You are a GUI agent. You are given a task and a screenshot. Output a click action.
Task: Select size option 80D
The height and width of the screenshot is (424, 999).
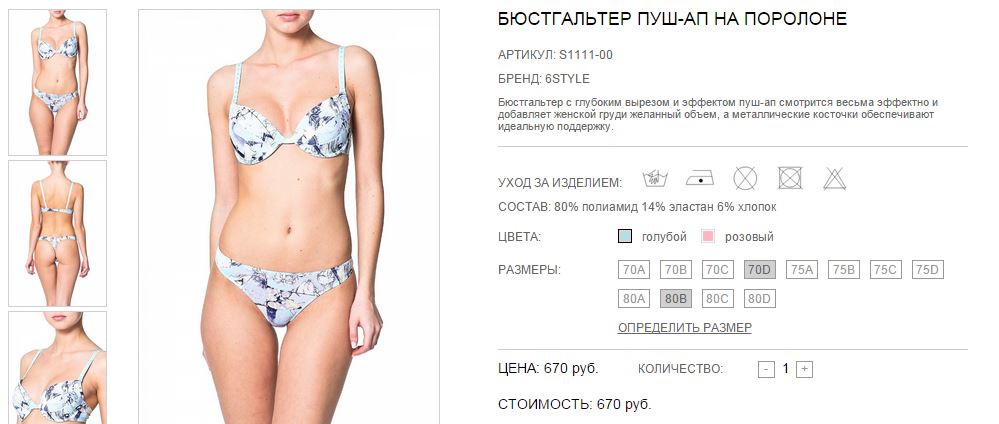pyautogui.click(x=759, y=298)
